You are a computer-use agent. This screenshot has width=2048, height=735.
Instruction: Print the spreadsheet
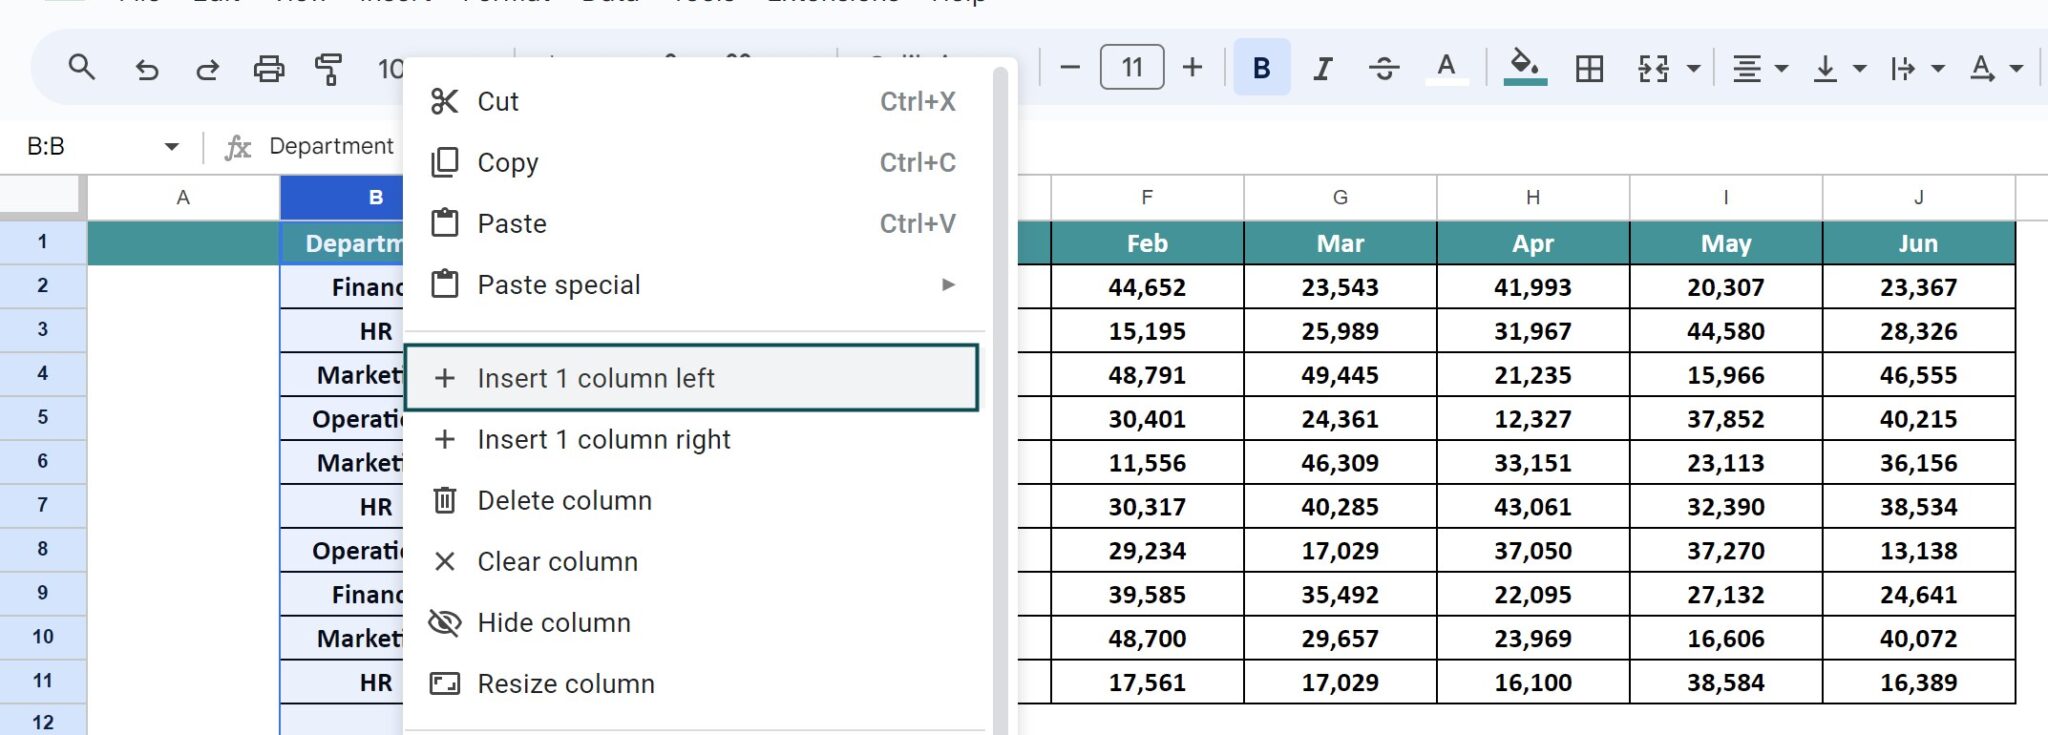pyautogui.click(x=268, y=69)
